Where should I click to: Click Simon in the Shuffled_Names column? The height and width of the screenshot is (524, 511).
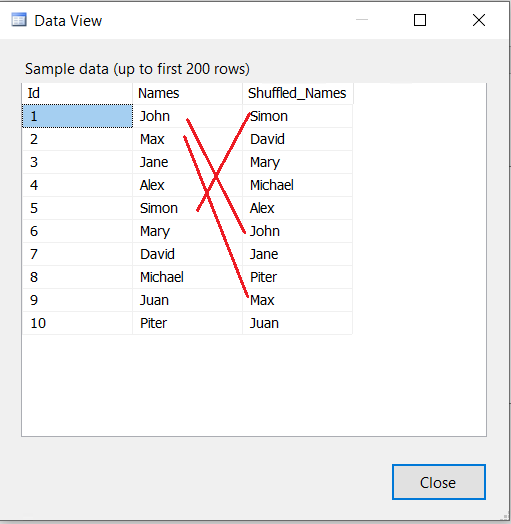(297, 116)
